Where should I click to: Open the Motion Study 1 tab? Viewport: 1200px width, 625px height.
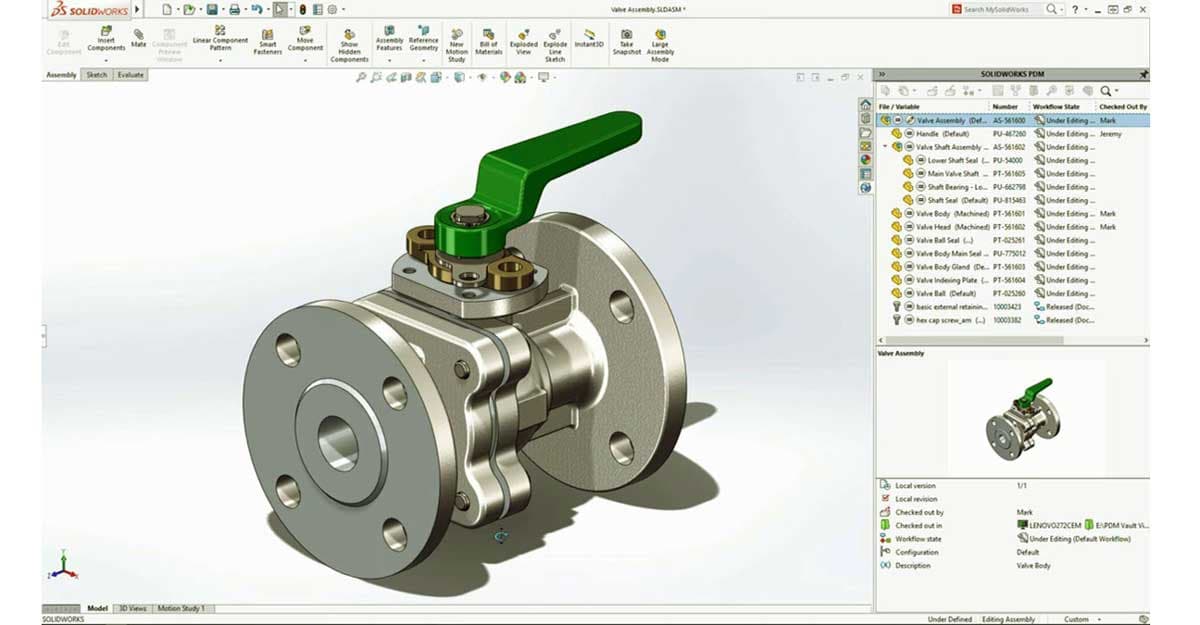tap(181, 609)
